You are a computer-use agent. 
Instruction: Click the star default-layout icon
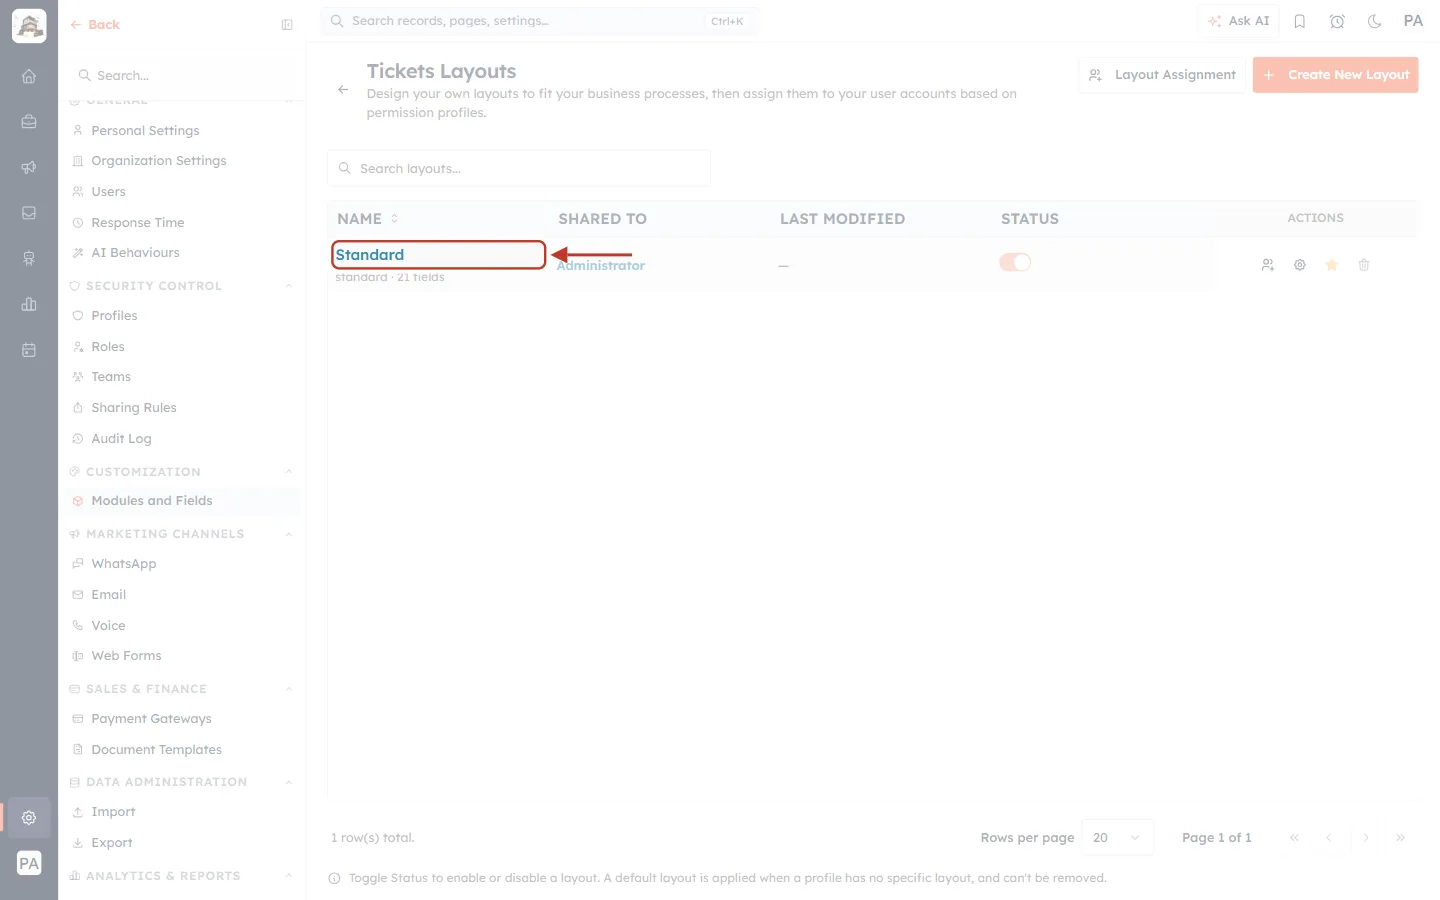[x=1331, y=265]
